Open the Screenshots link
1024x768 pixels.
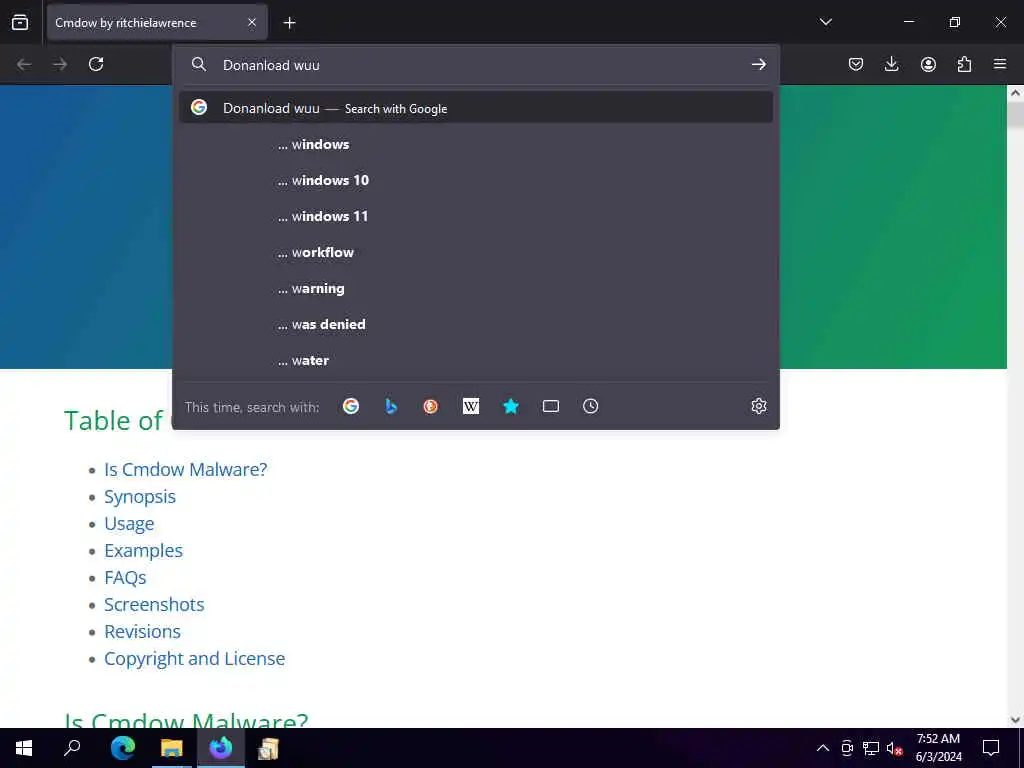(x=154, y=605)
